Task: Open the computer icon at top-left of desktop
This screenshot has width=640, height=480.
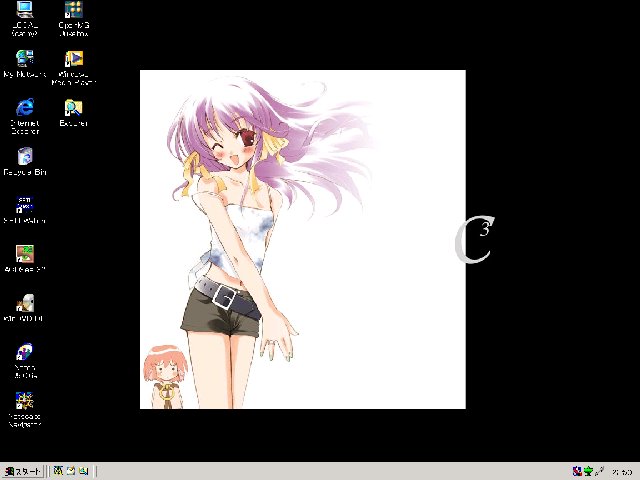Action: (x=25, y=12)
